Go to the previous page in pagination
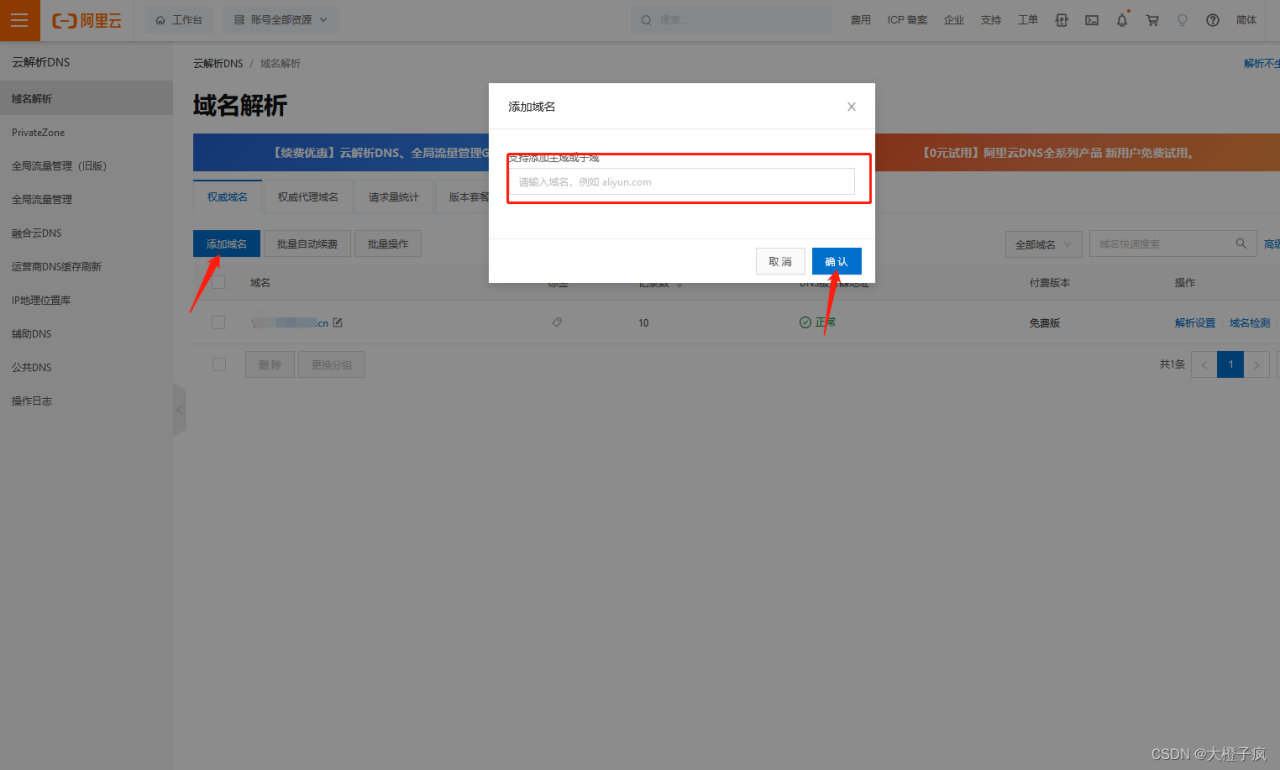 click(1204, 365)
